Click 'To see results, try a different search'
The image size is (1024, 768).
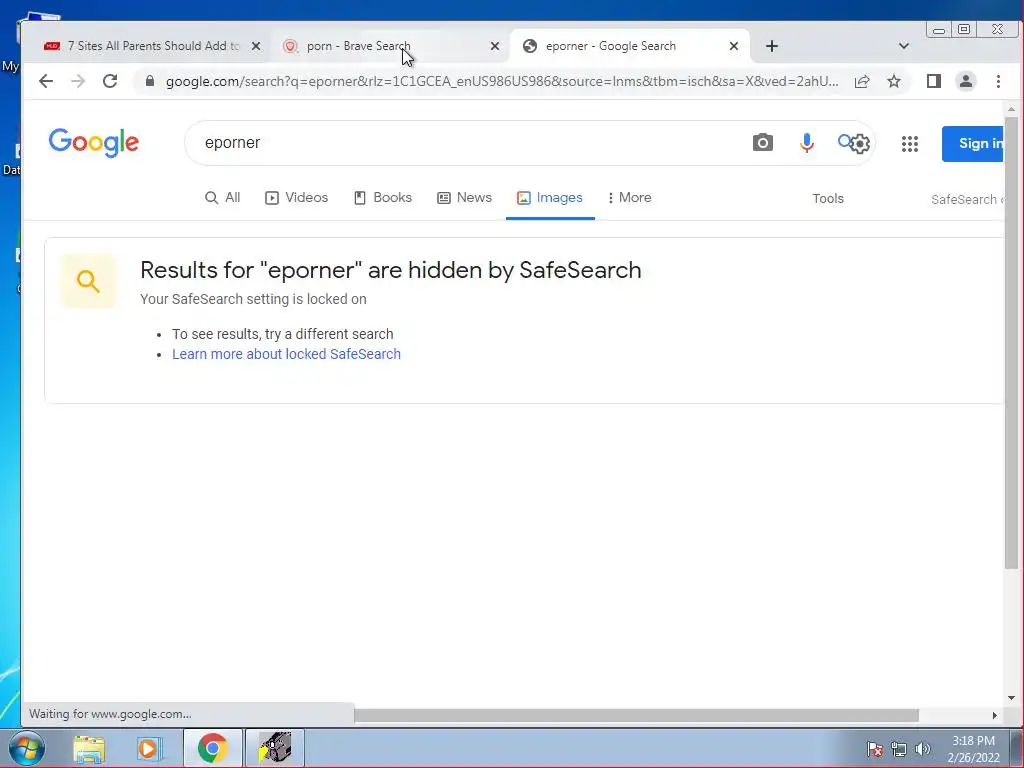(283, 334)
